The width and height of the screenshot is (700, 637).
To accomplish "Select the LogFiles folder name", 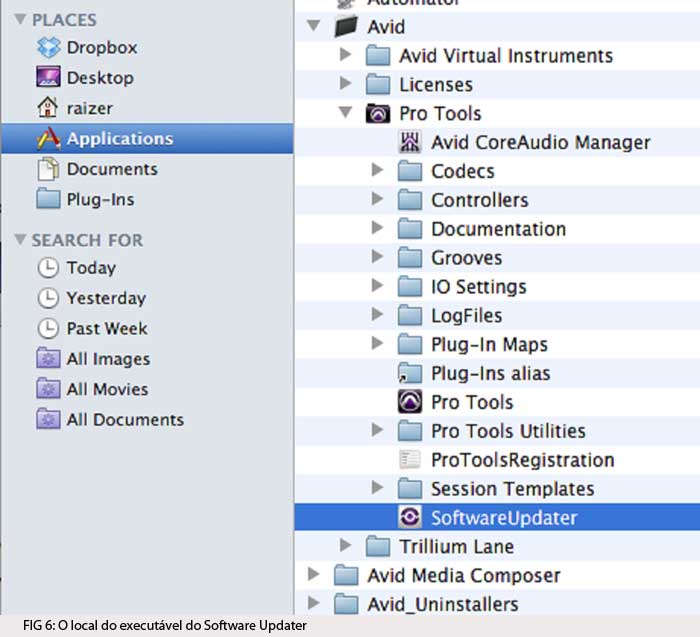I will click(x=467, y=316).
